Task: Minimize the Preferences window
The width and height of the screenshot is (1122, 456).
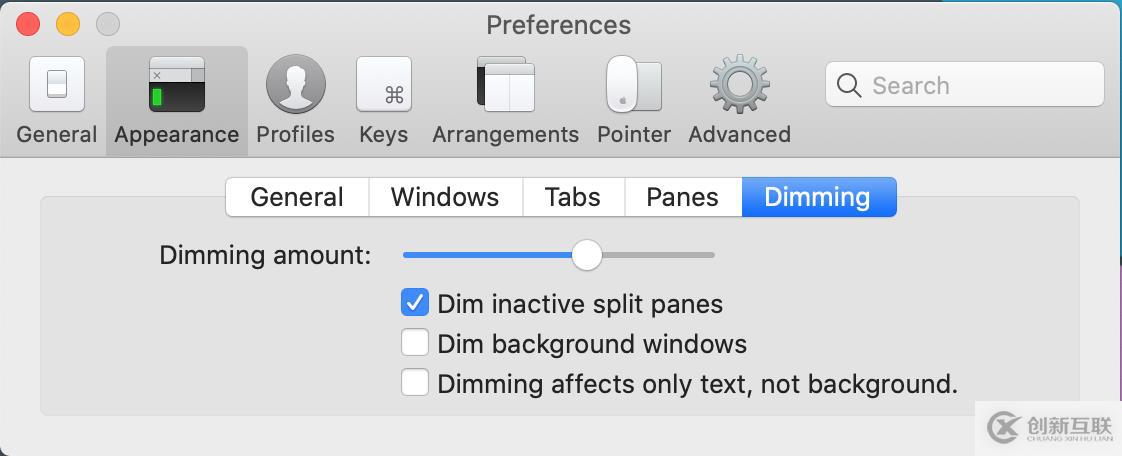Action: click(68, 24)
